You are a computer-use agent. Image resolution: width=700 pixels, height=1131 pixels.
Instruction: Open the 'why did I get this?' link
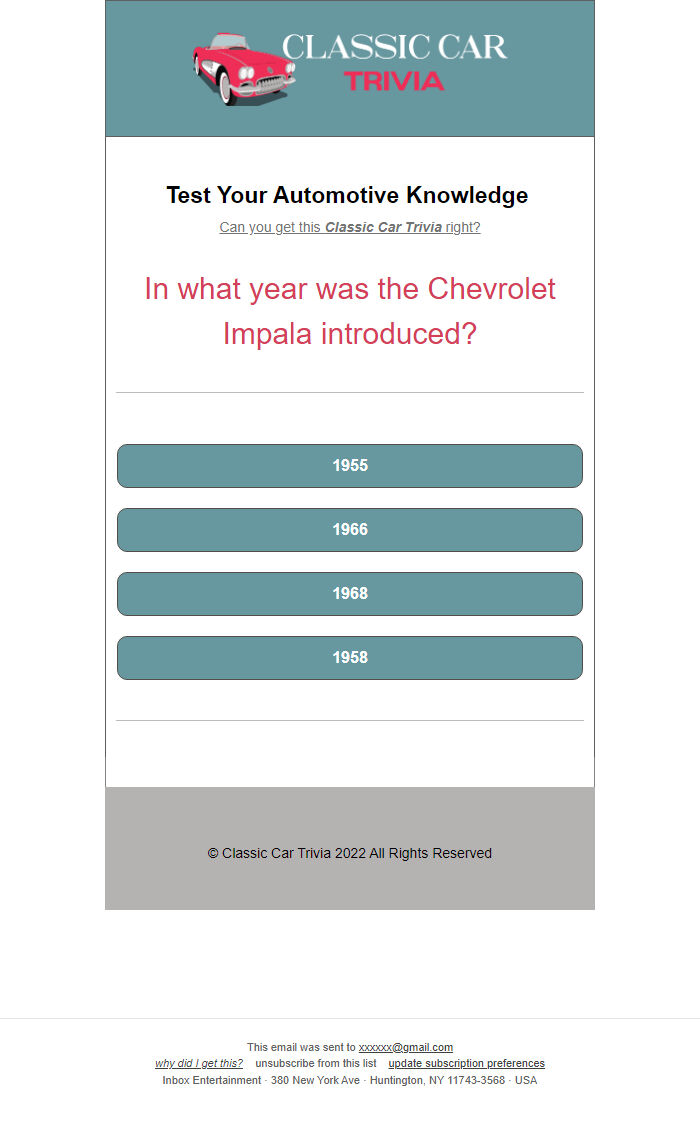(199, 1063)
